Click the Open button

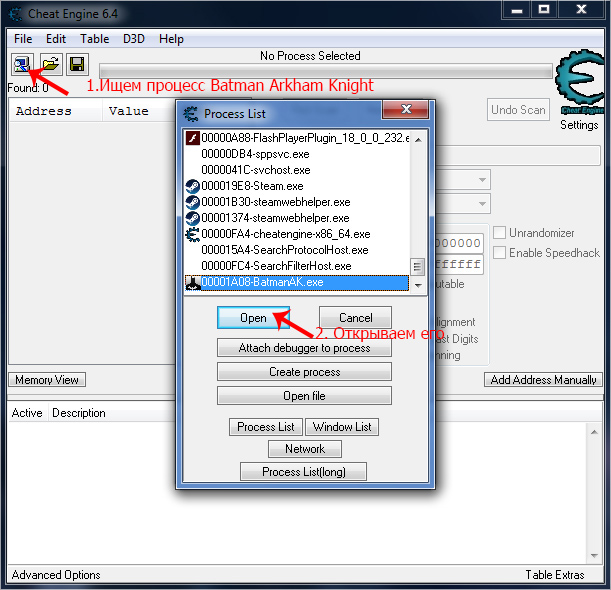pos(253,318)
